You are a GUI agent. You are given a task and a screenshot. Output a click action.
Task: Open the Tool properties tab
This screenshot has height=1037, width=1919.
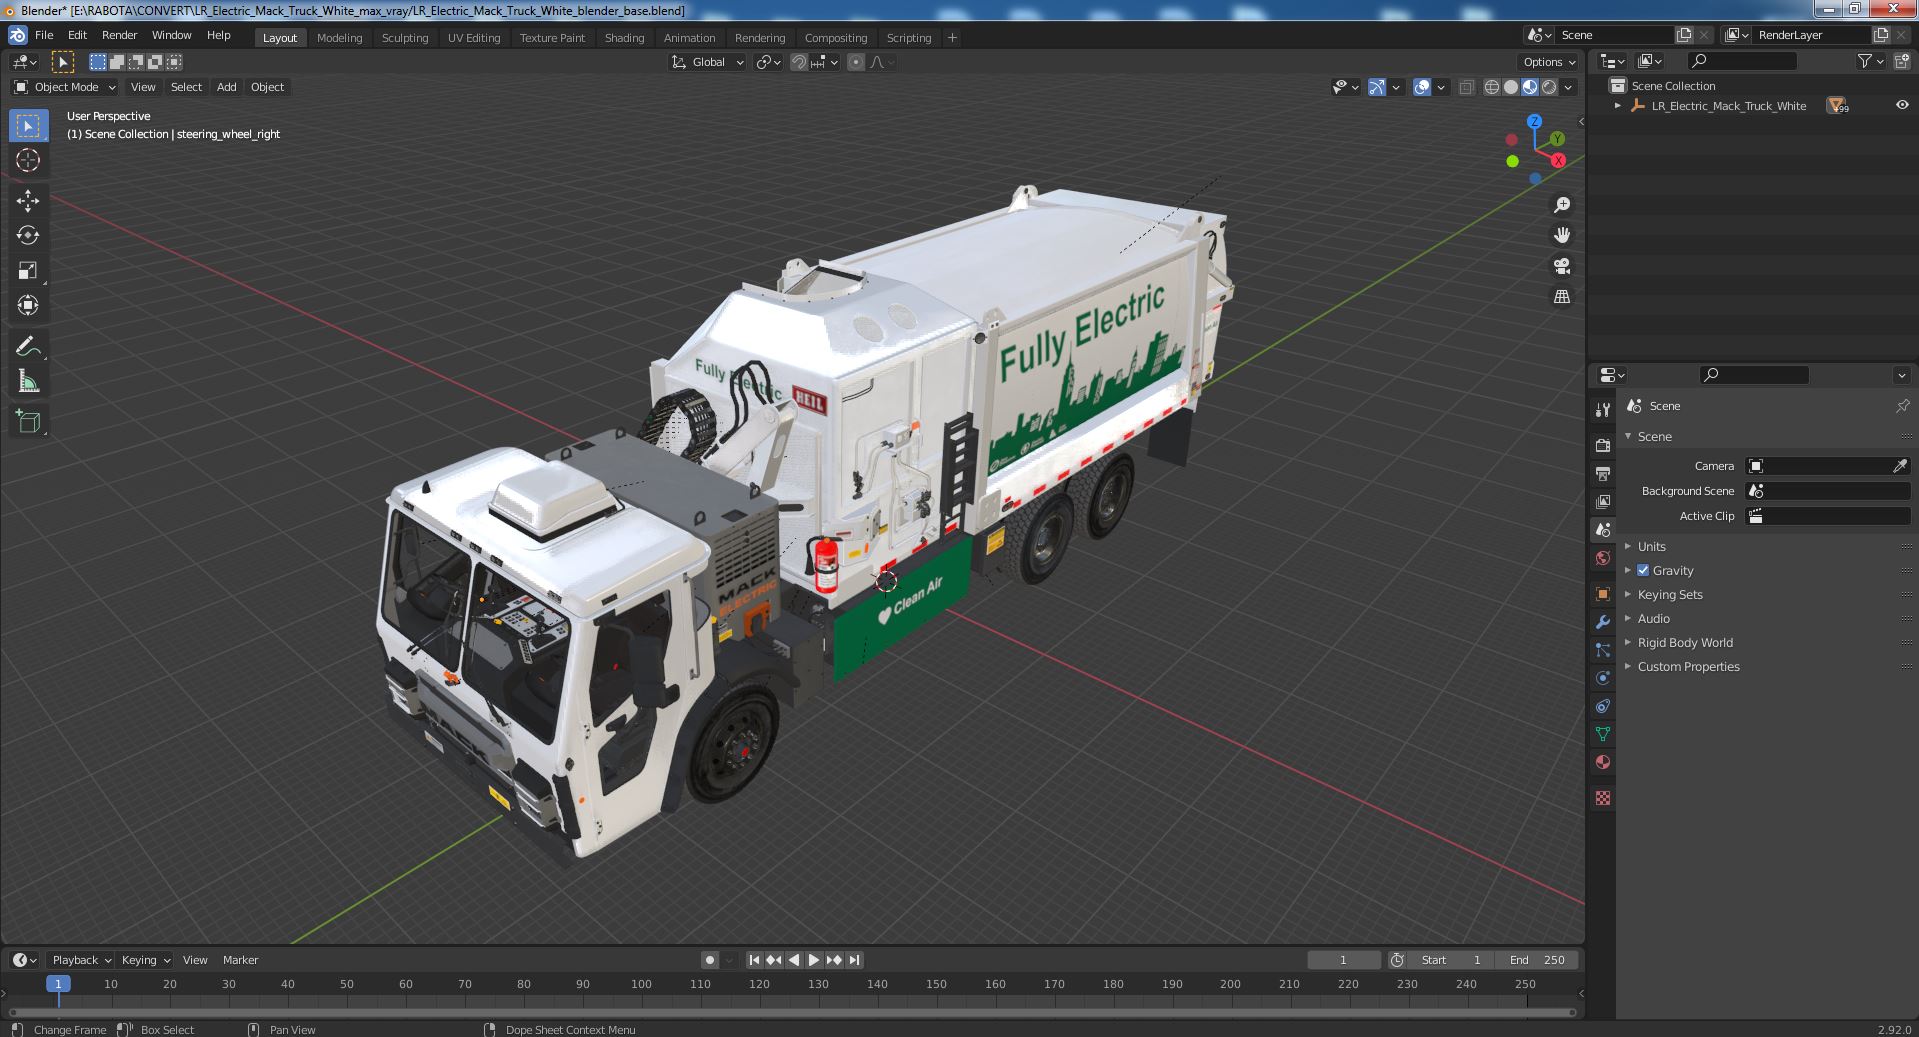point(1603,410)
